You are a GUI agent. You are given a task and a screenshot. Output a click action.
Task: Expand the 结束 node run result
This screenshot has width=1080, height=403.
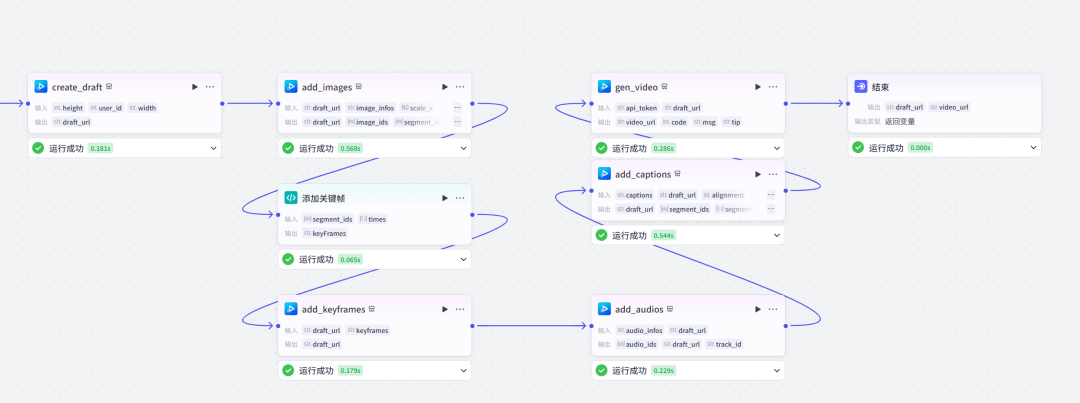(x=1033, y=148)
